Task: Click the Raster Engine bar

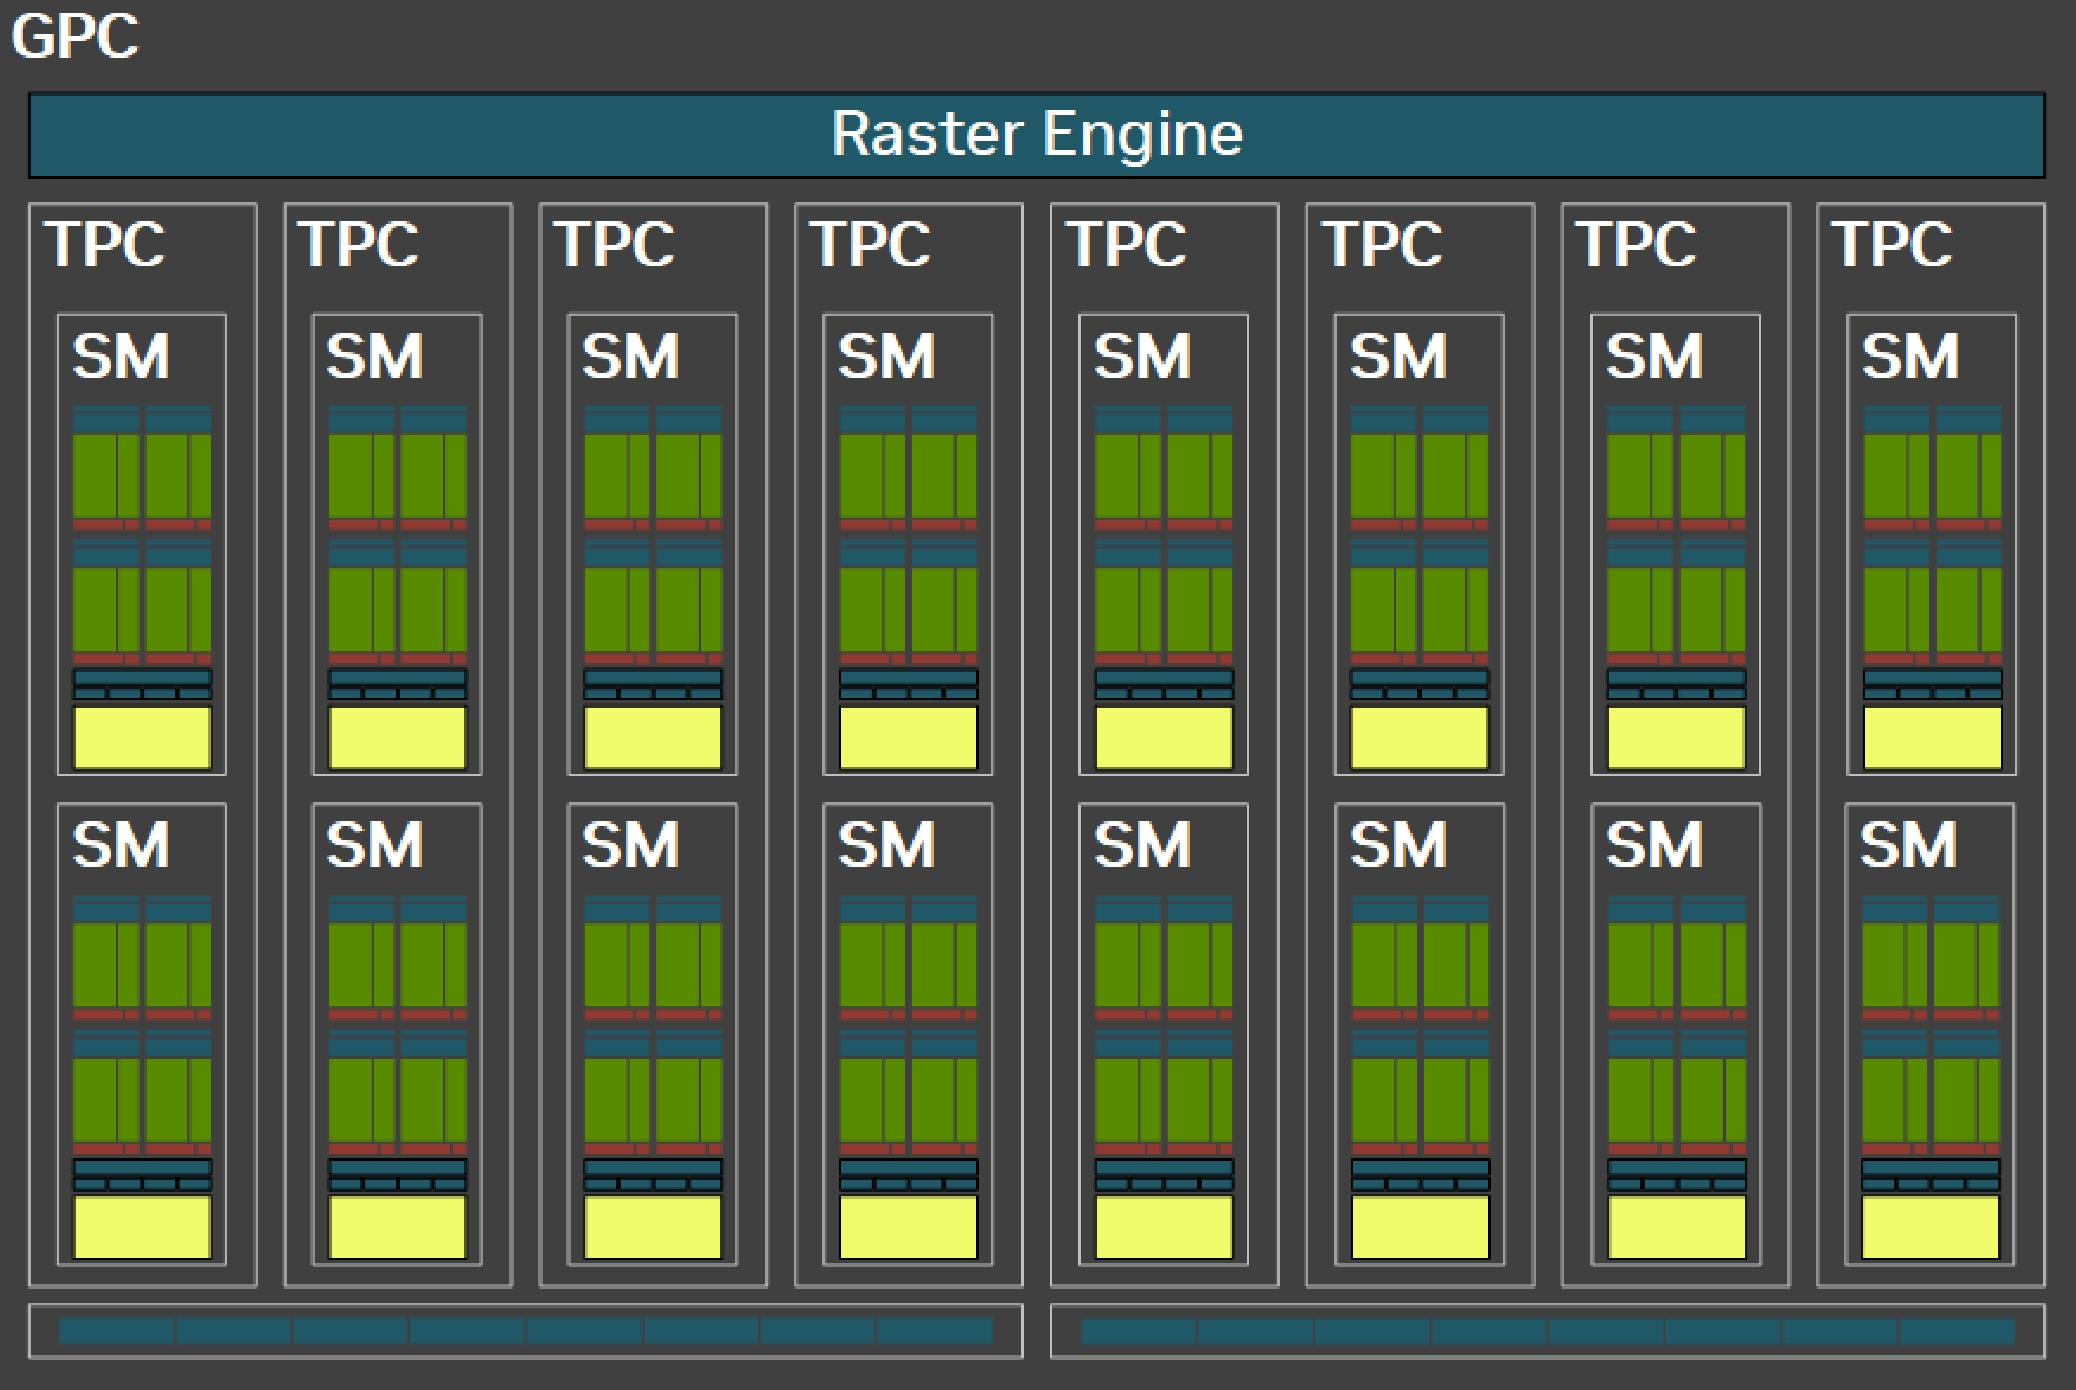Action: 1036,135
